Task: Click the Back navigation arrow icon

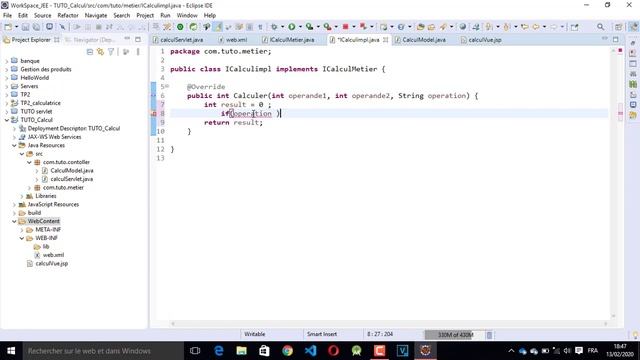Action: 536,27
